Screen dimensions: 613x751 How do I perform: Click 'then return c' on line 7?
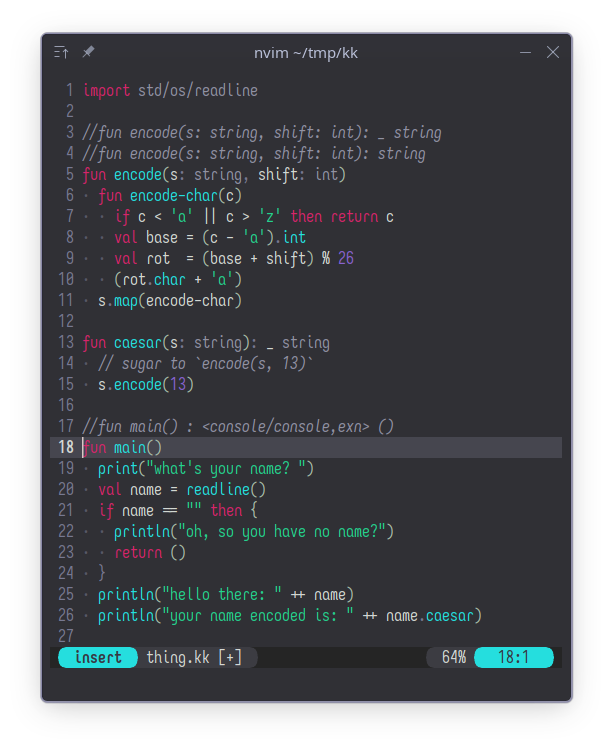coord(342,216)
